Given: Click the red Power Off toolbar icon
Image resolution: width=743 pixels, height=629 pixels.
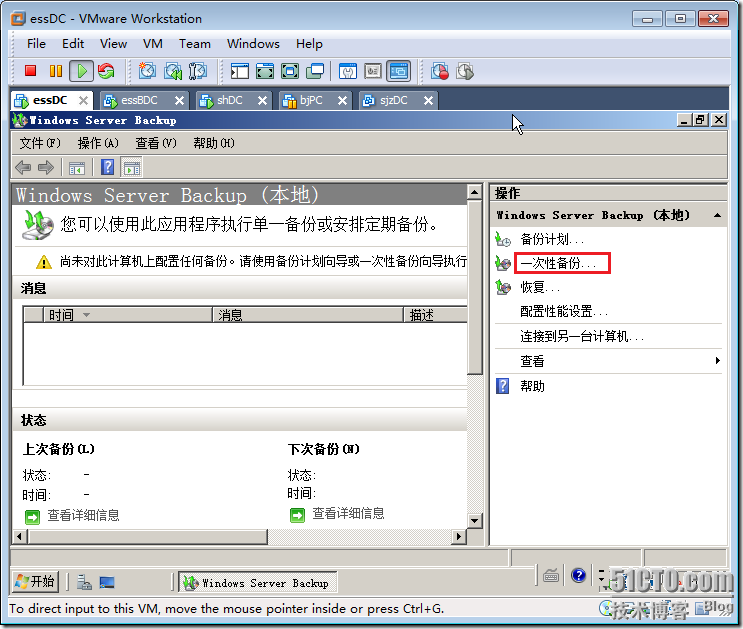Looking at the screenshot, I should point(31,71).
